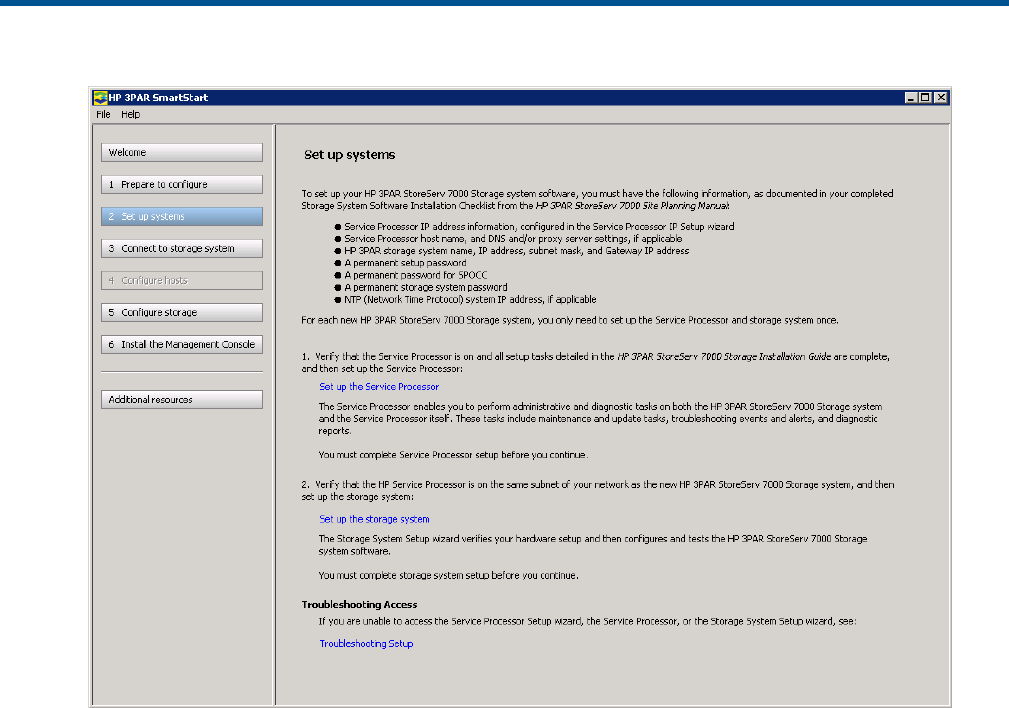The image size is (1009, 708).
Task: Click the HP 3PAR SmartStart title bar icon
Action: pos(100,98)
